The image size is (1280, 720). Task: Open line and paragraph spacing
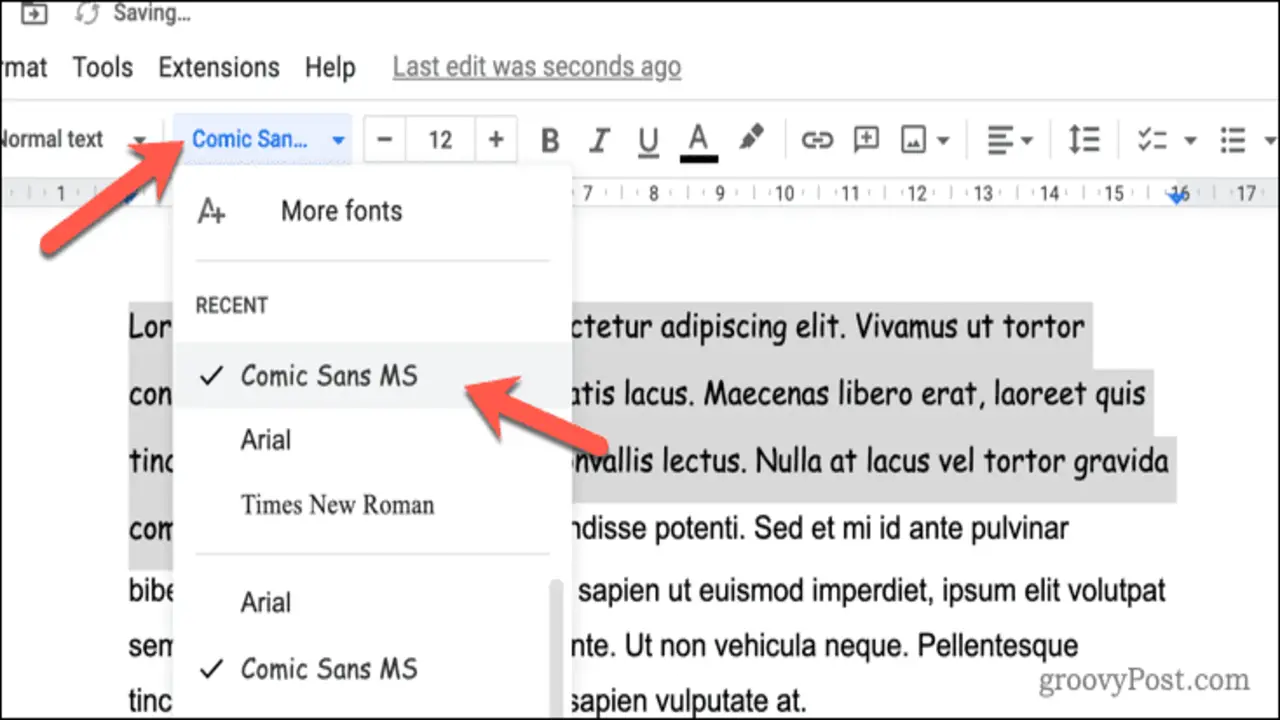(x=1084, y=140)
